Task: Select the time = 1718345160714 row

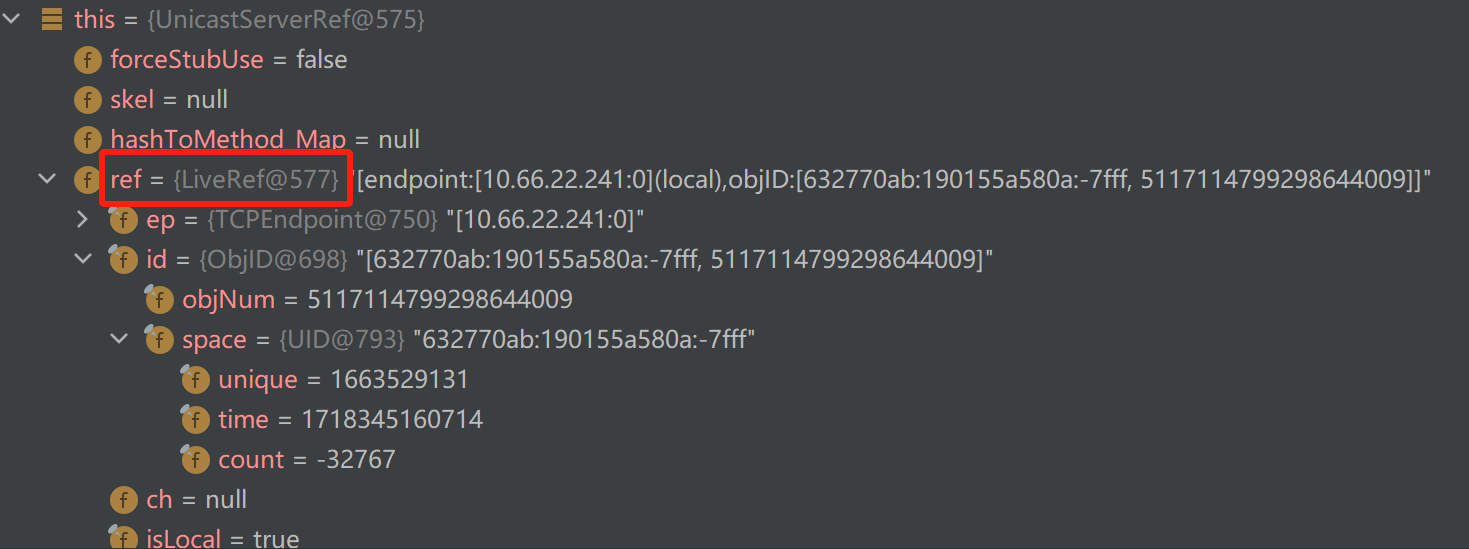Action: click(350, 420)
